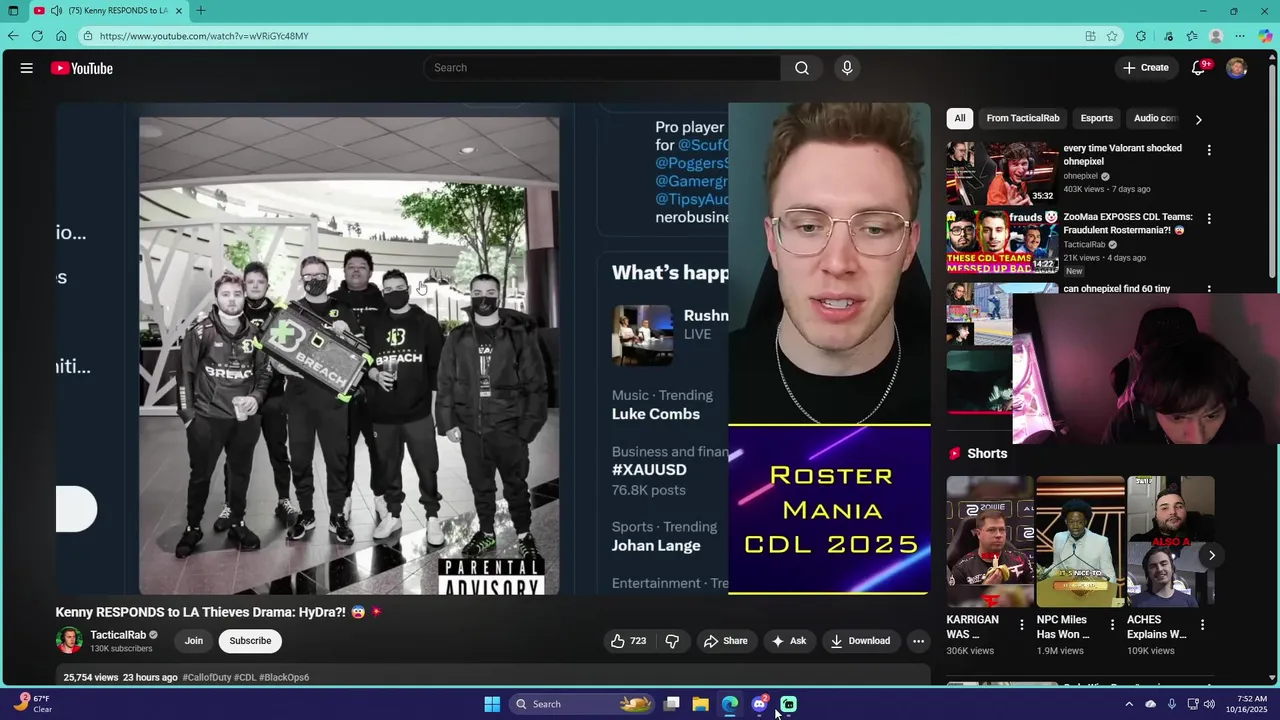This screenshot has width=1280, height=720.
Task: Click the '25,754 views' text
Action: tap(91, 677)
